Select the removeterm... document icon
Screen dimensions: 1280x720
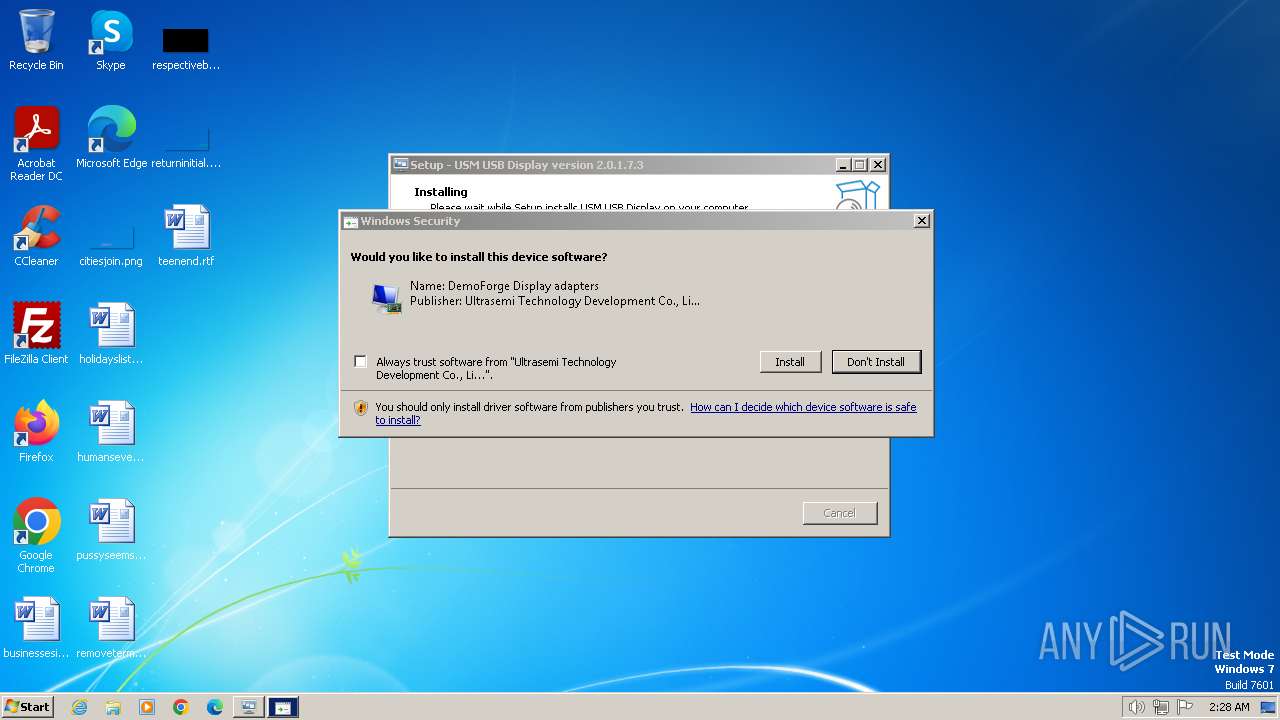coord(111,627)
